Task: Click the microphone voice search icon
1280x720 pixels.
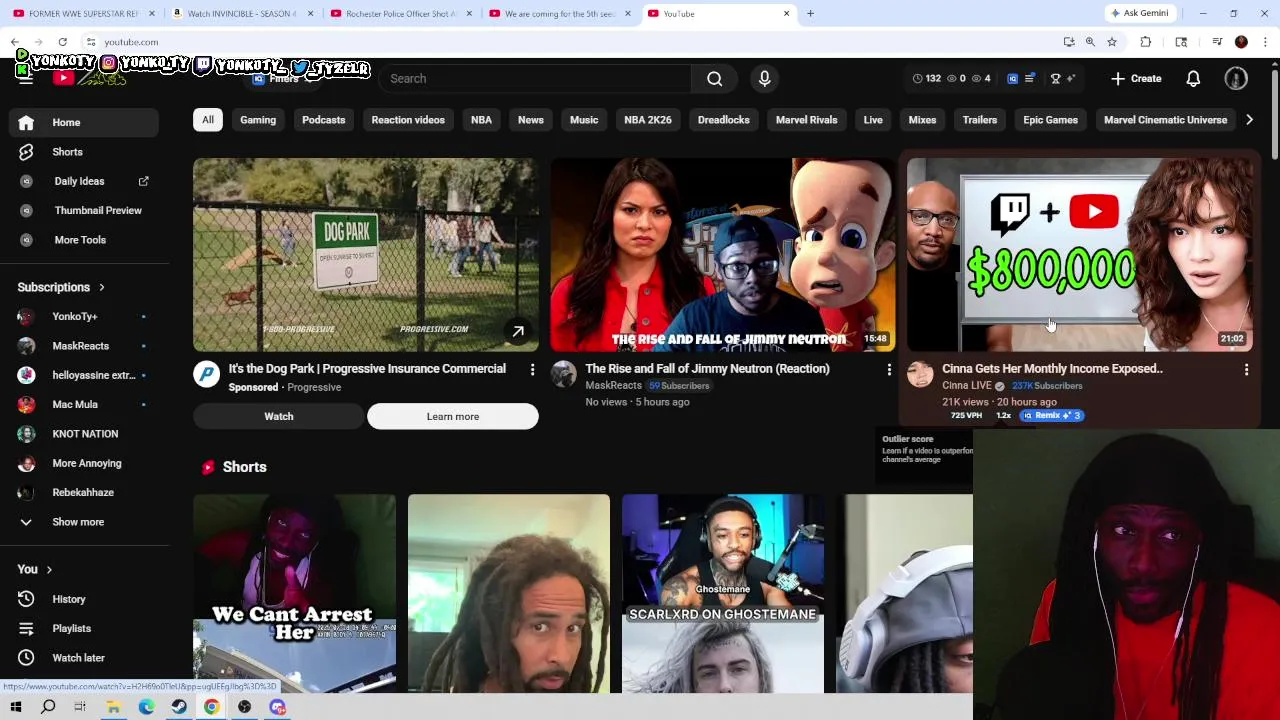Action: pyautogui.click(x=764, y=79)
